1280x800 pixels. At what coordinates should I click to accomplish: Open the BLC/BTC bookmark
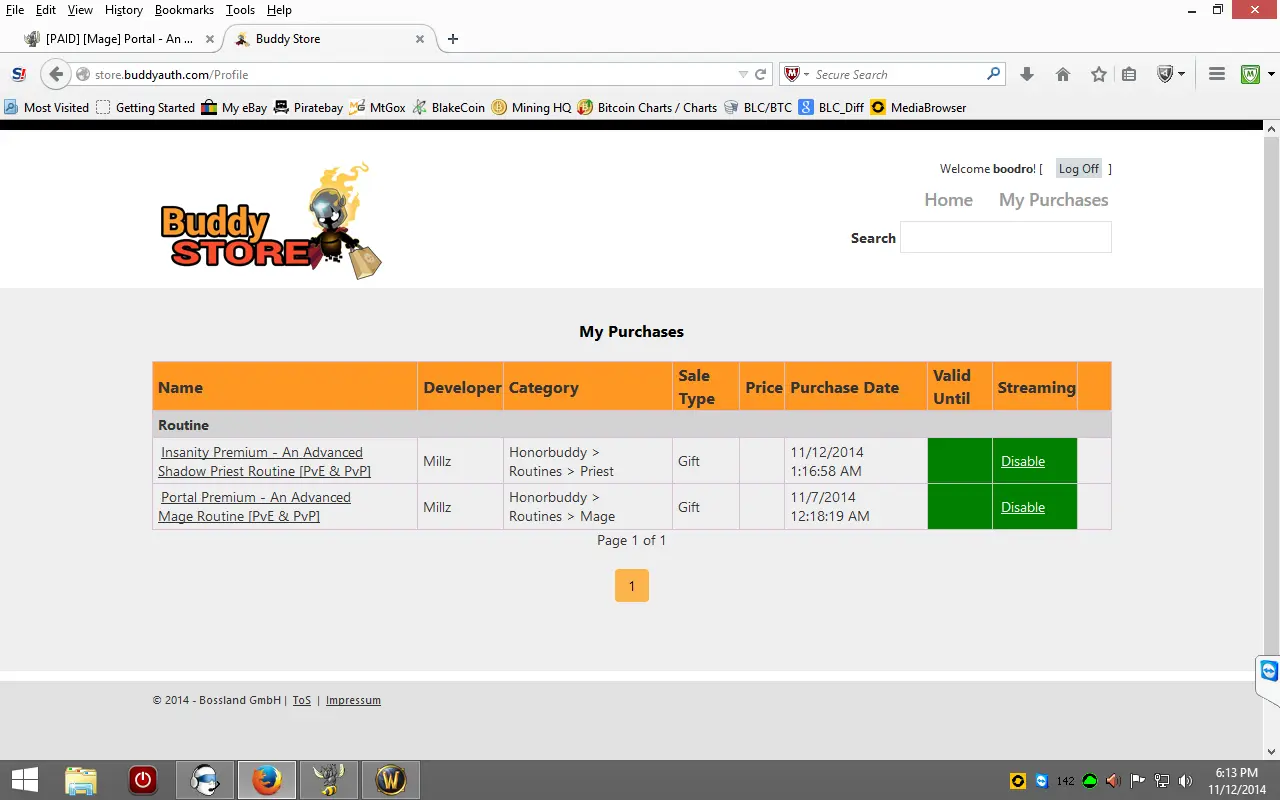point(757,108)
